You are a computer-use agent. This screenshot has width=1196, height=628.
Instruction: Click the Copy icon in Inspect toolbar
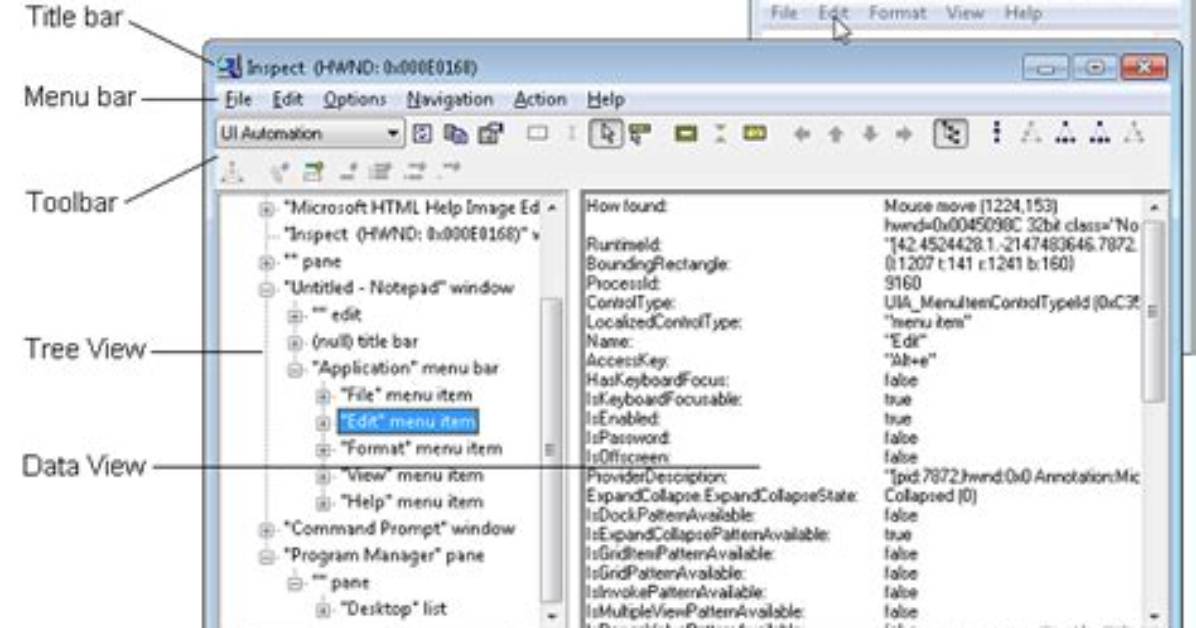[x=456, y=134]
